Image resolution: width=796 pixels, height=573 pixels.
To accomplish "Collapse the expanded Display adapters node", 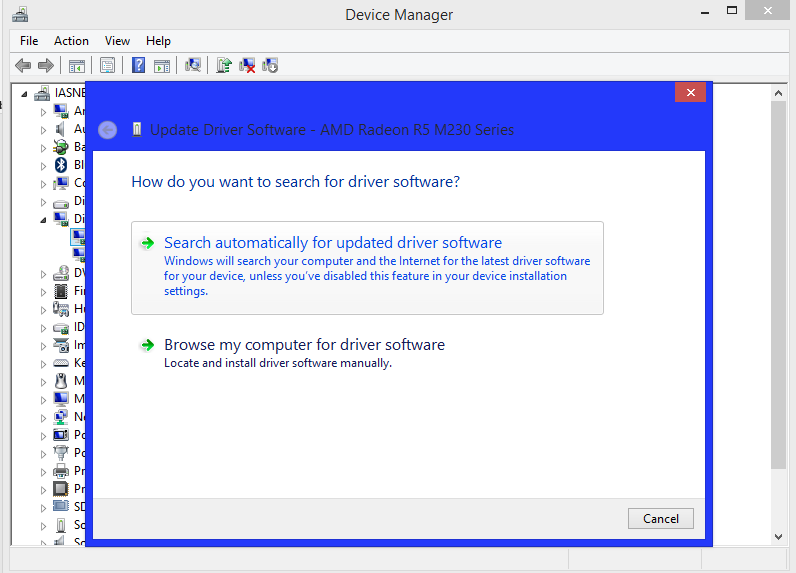I will tap(43, 219).
